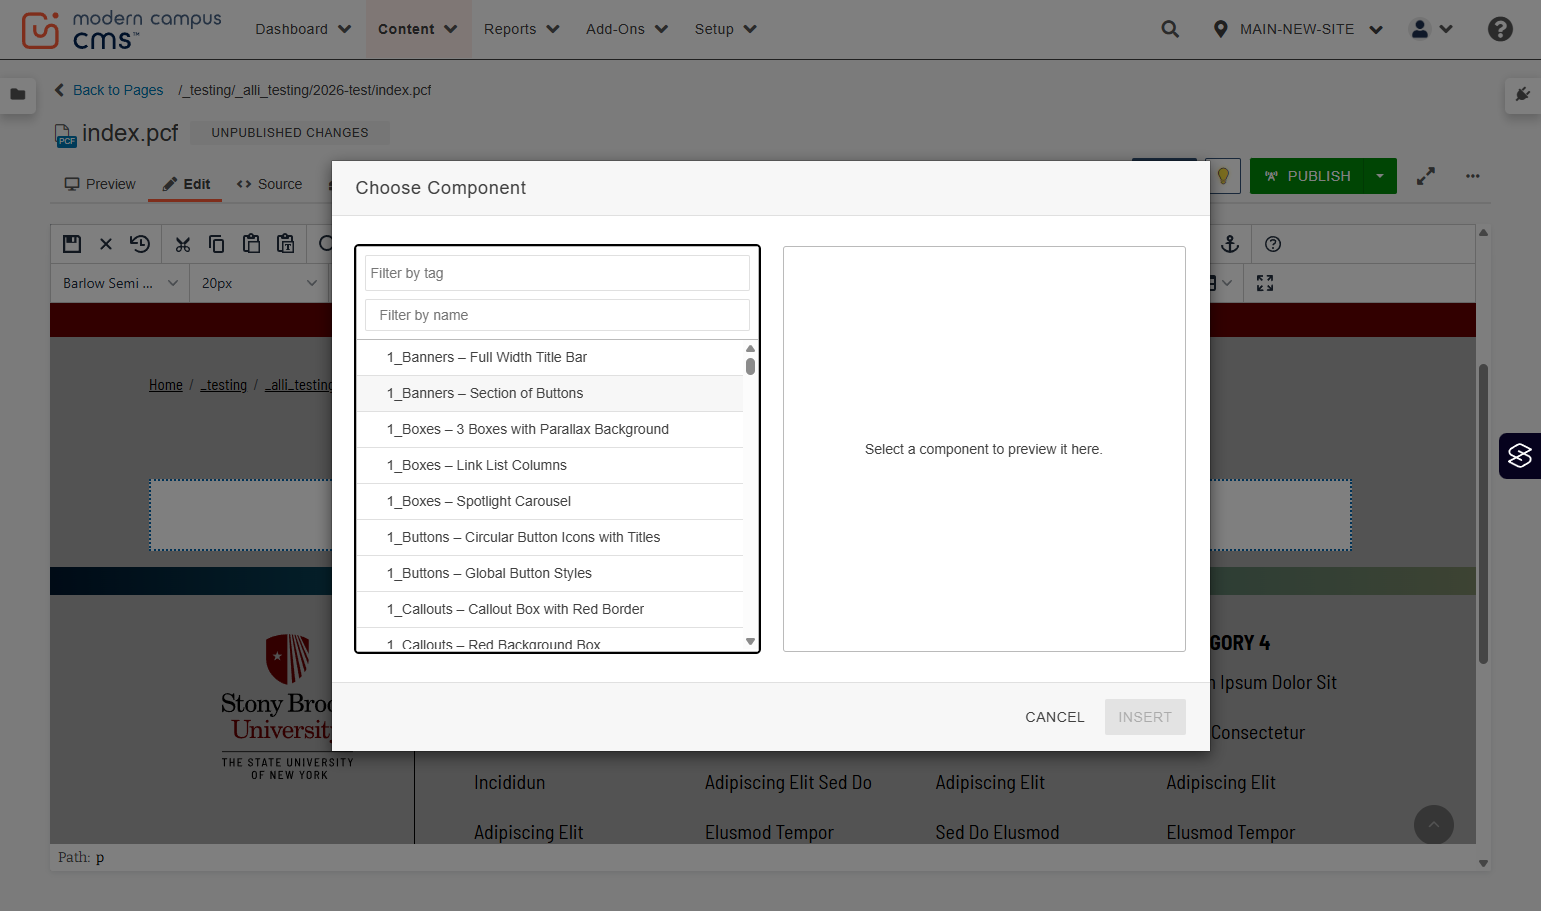
Task: Click the restore last saved version icon
Action: point(140,244)
